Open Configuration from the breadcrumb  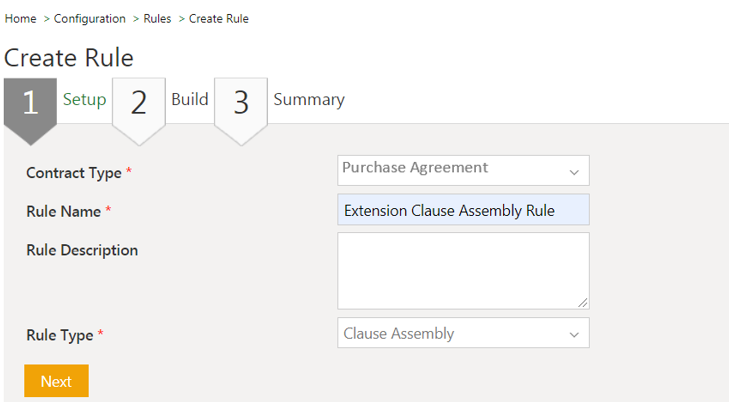coord(90,19)
